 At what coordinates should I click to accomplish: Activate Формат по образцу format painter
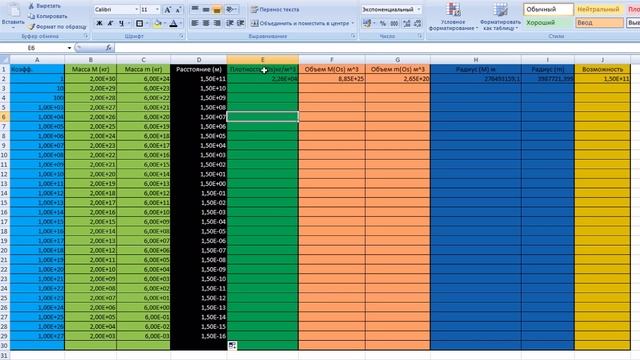pos(57,27)
